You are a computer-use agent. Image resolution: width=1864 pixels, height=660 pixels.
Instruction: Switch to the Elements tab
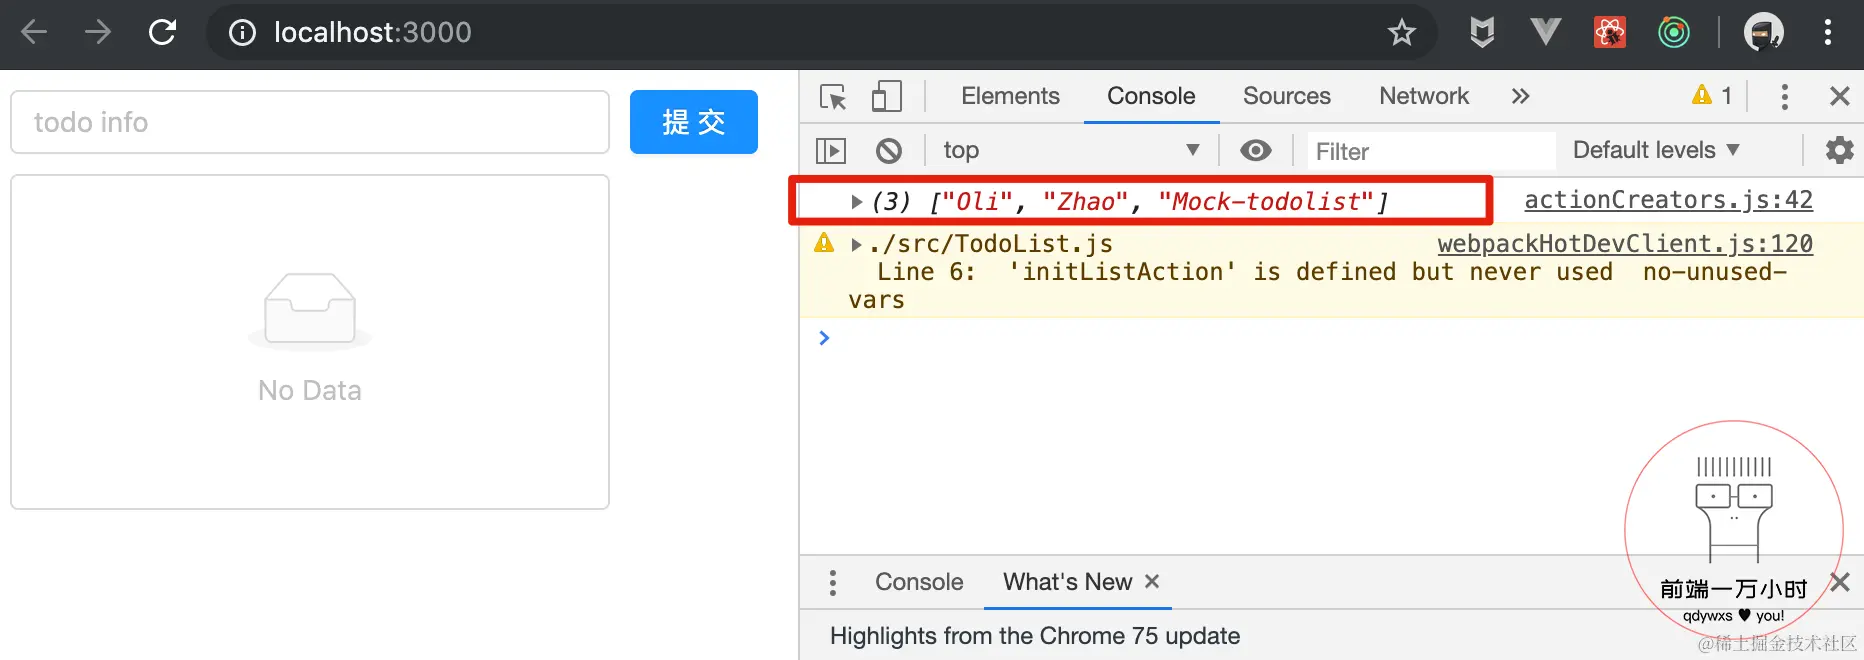pos(1010,96)
